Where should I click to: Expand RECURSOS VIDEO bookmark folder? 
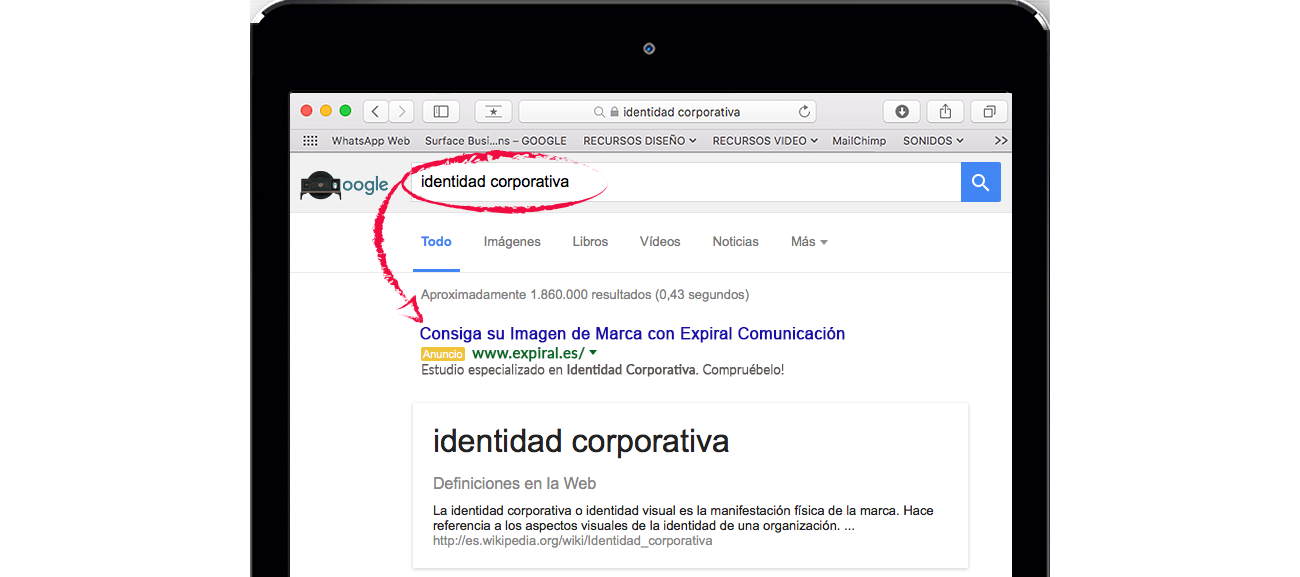pyautogui.click(x=765, y=141)
